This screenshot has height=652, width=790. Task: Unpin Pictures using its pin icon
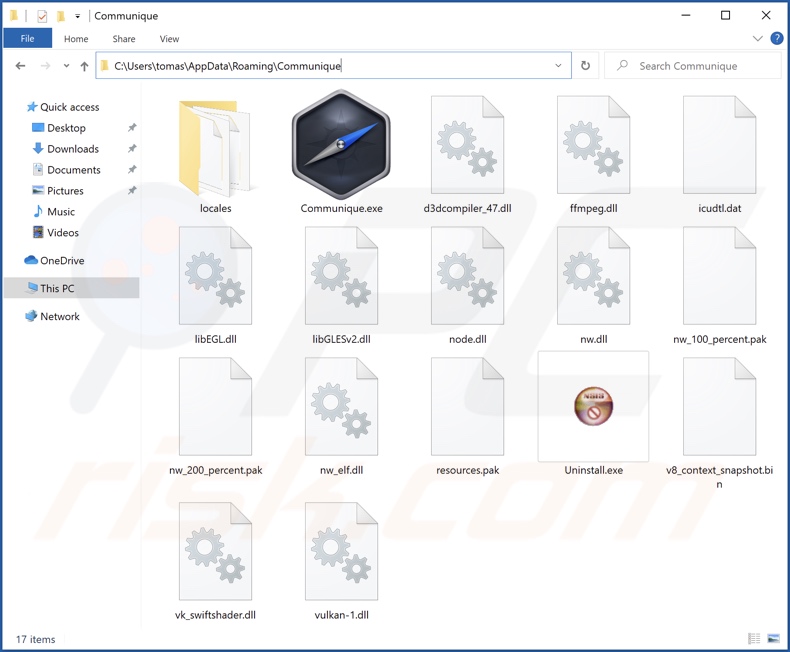132,190
